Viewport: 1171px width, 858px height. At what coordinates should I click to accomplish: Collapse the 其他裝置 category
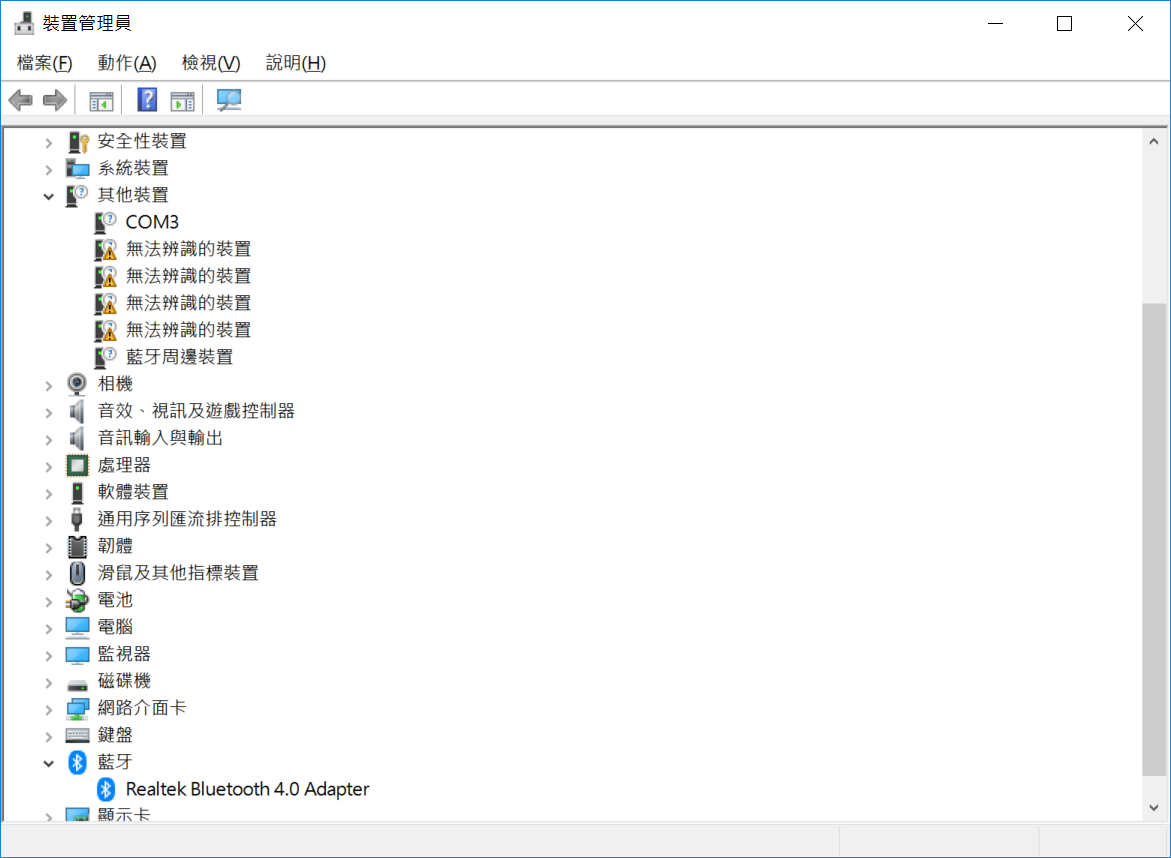pyautogui.click(x=48, y=195)
